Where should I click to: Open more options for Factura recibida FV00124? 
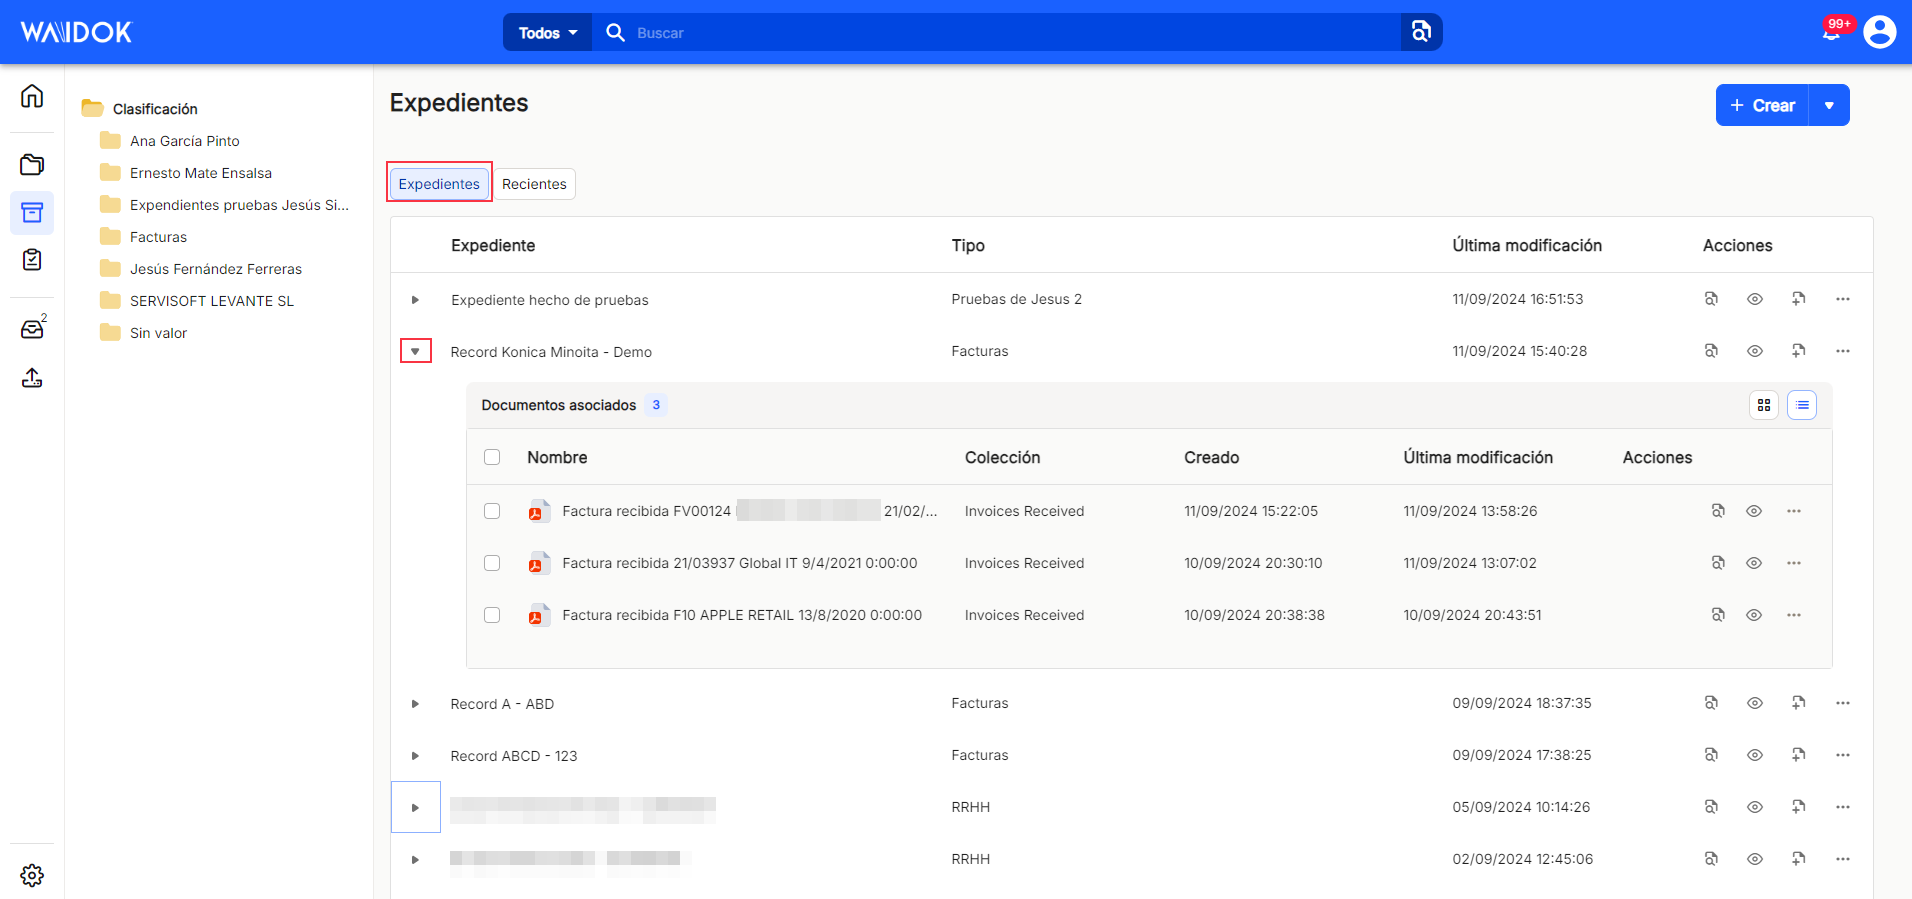pyautogui.click(x=1794, y=511)
